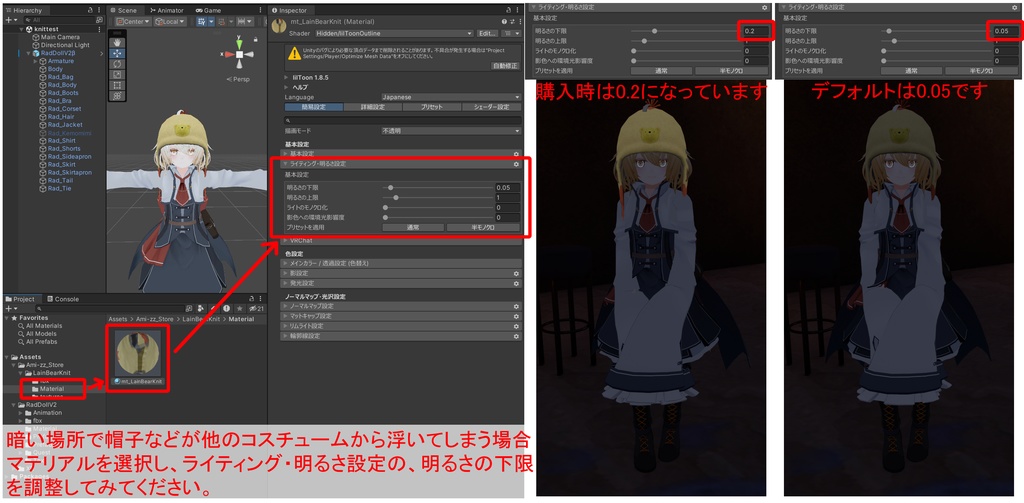Screen dimensions: 1024x503
Task: Switch to the Console tab
Action: (63, 299)
